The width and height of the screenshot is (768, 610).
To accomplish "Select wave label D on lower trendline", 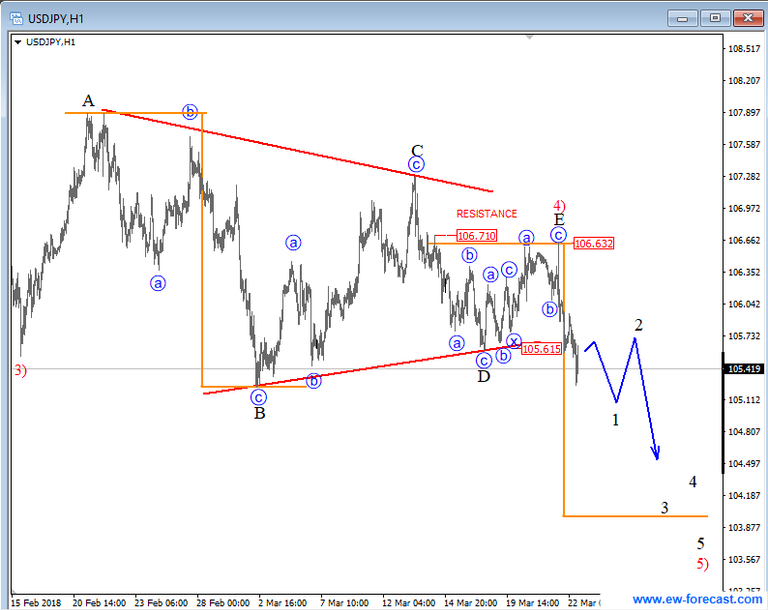I will [x=483, y=376].
